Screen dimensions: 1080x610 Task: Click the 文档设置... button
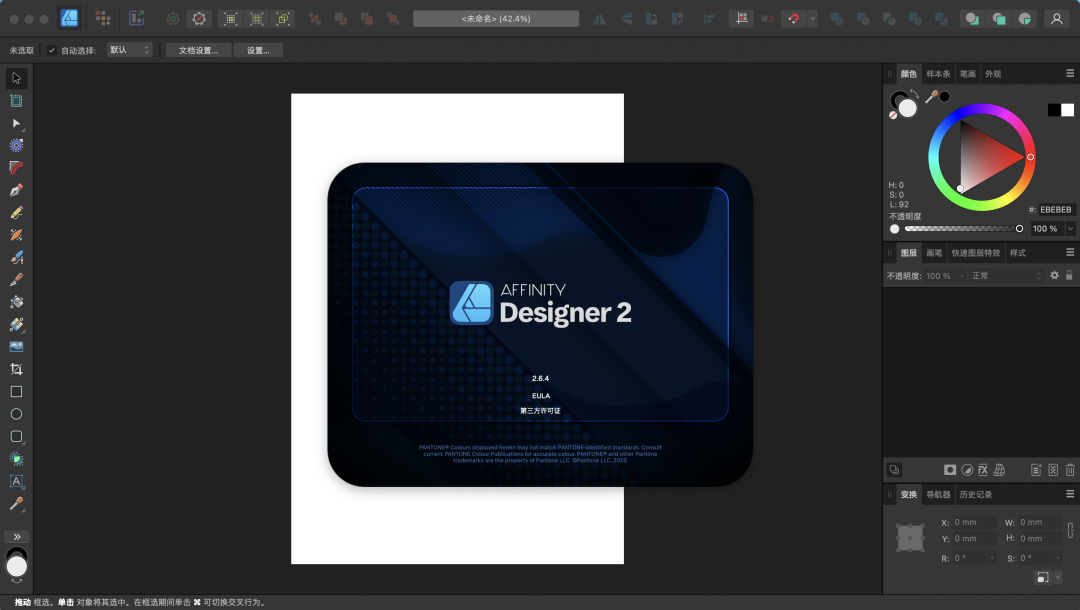coord(198,50)
